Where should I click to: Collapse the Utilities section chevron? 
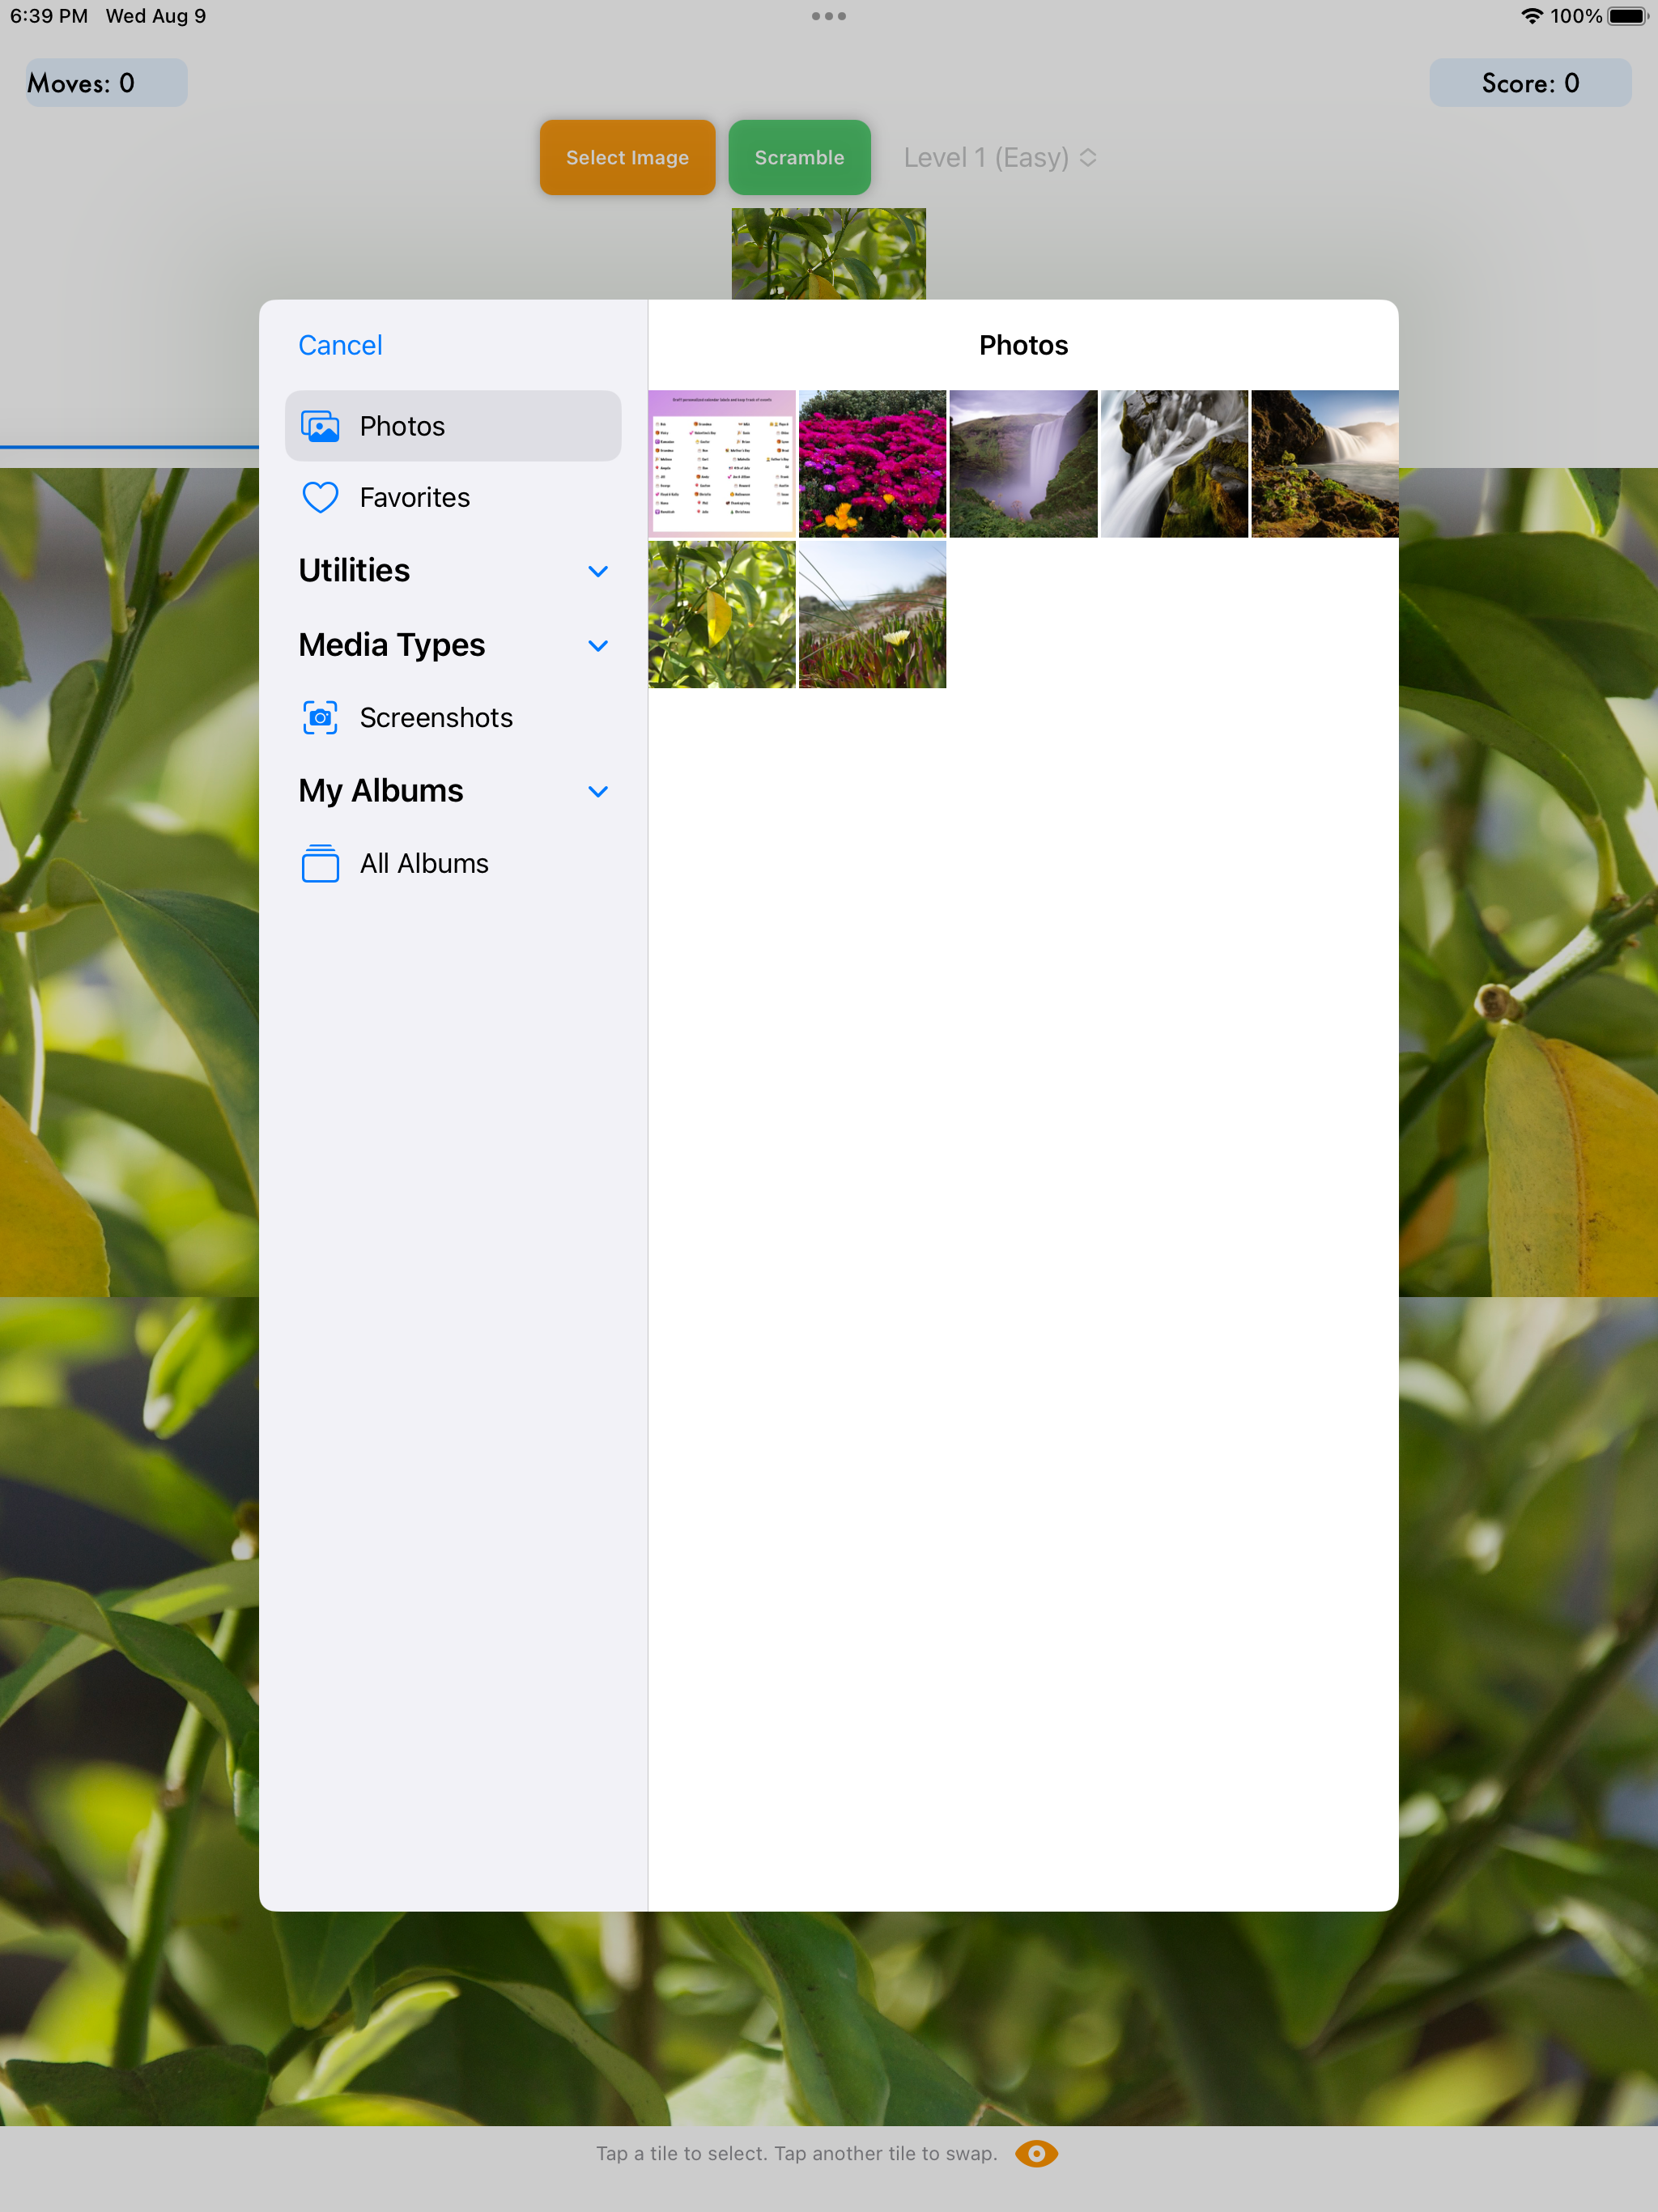point(598,571)
